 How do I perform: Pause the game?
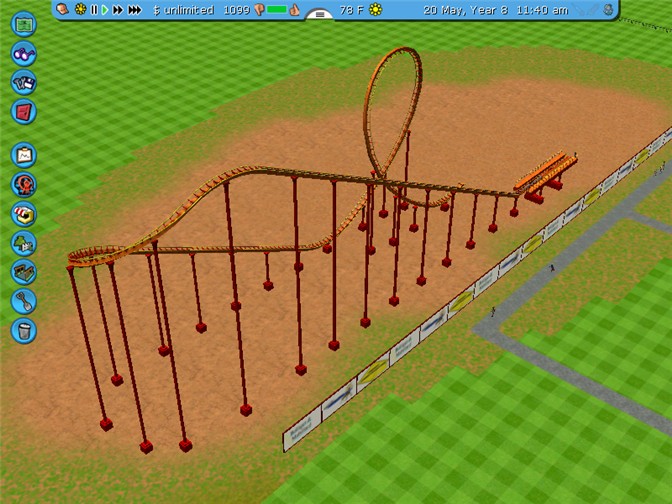pyautogui.click(x=94, y=9)
